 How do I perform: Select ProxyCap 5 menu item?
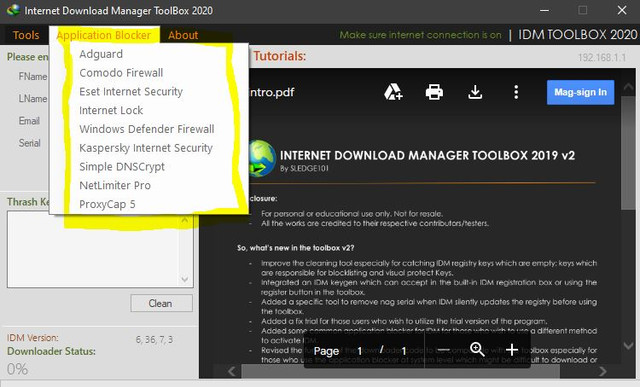(x=107, y=204)
